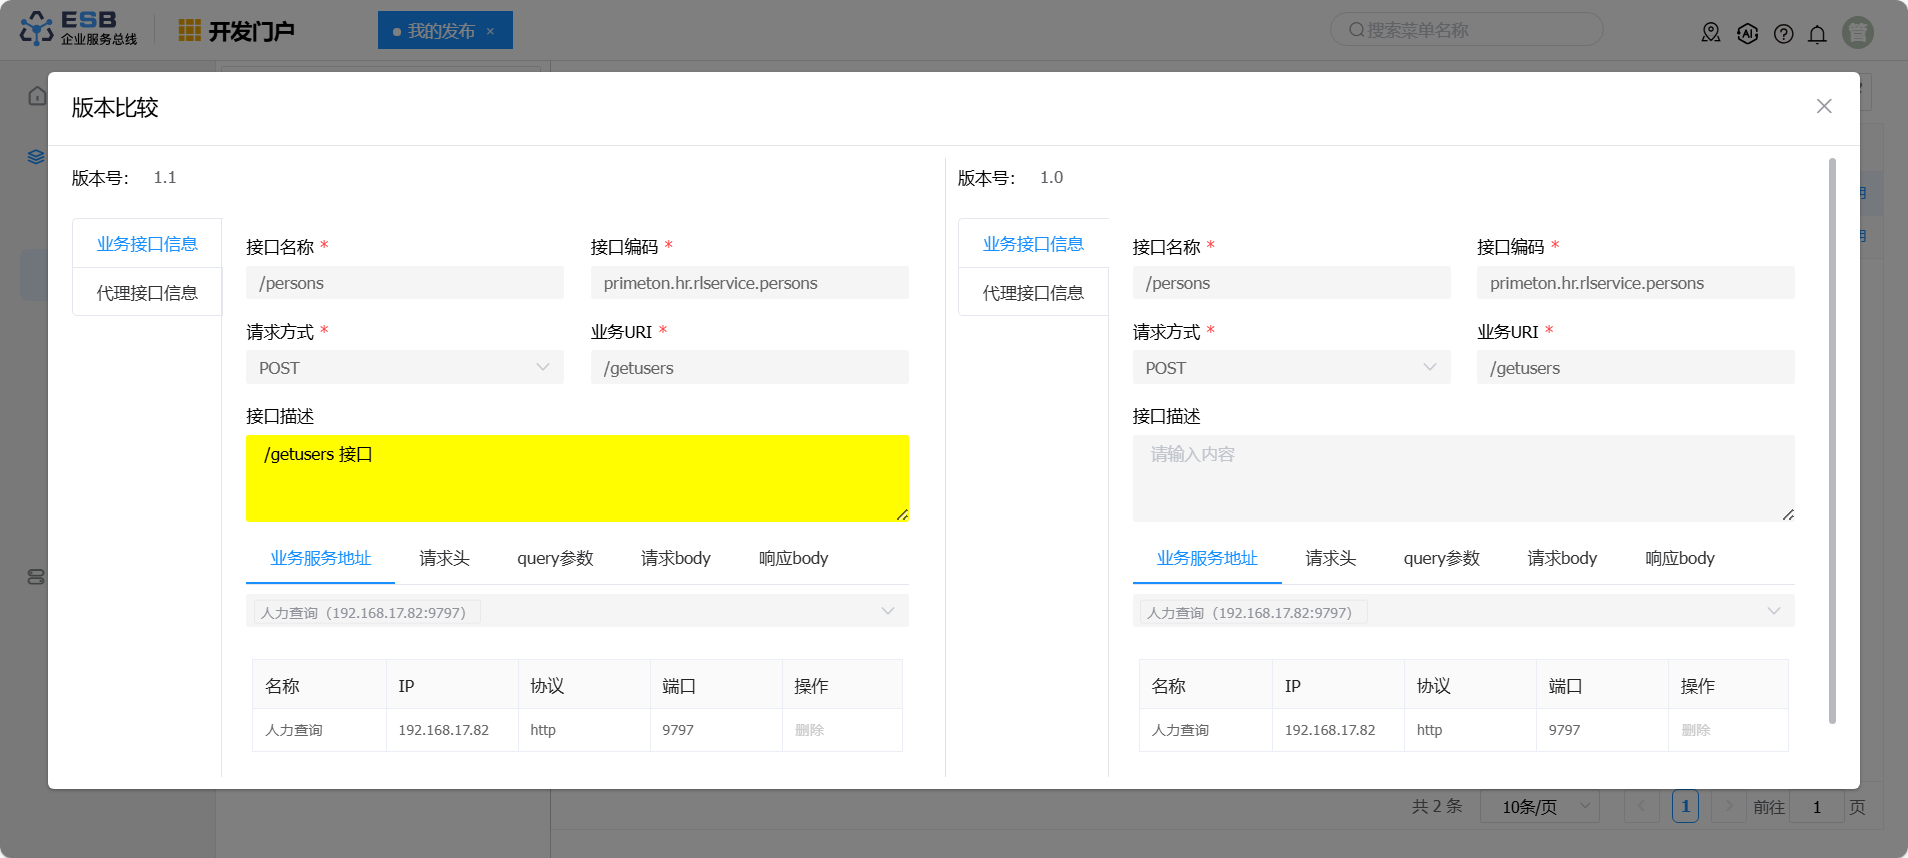Click the home icon in sidebar
The width and height of the screenshot is (1908, 858).
click(x=37, y=96)
